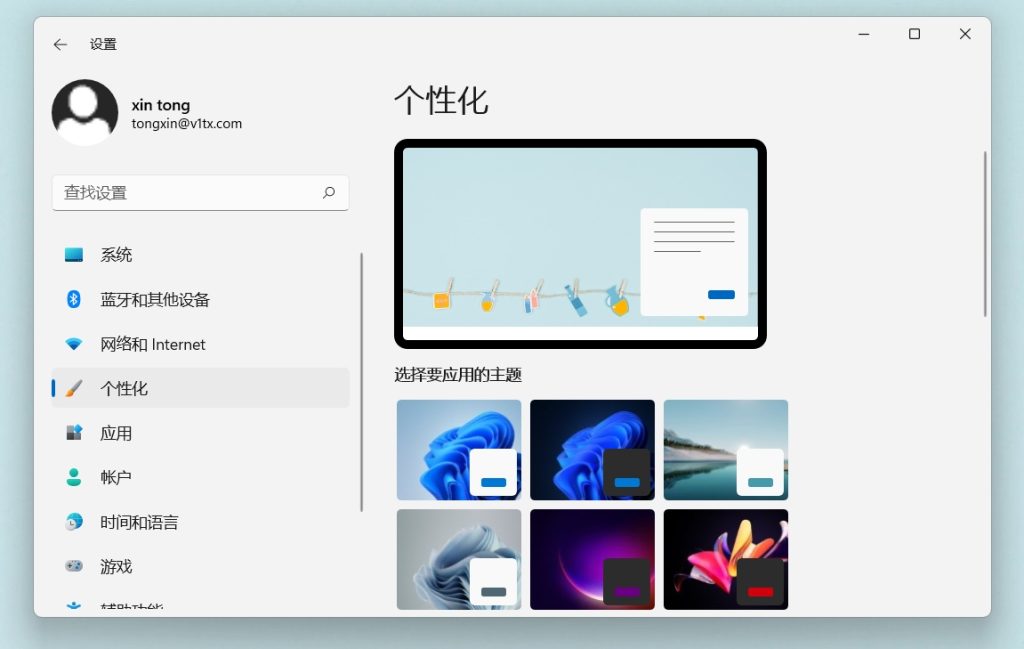Apply the lake landscape theme

[726, 450]
